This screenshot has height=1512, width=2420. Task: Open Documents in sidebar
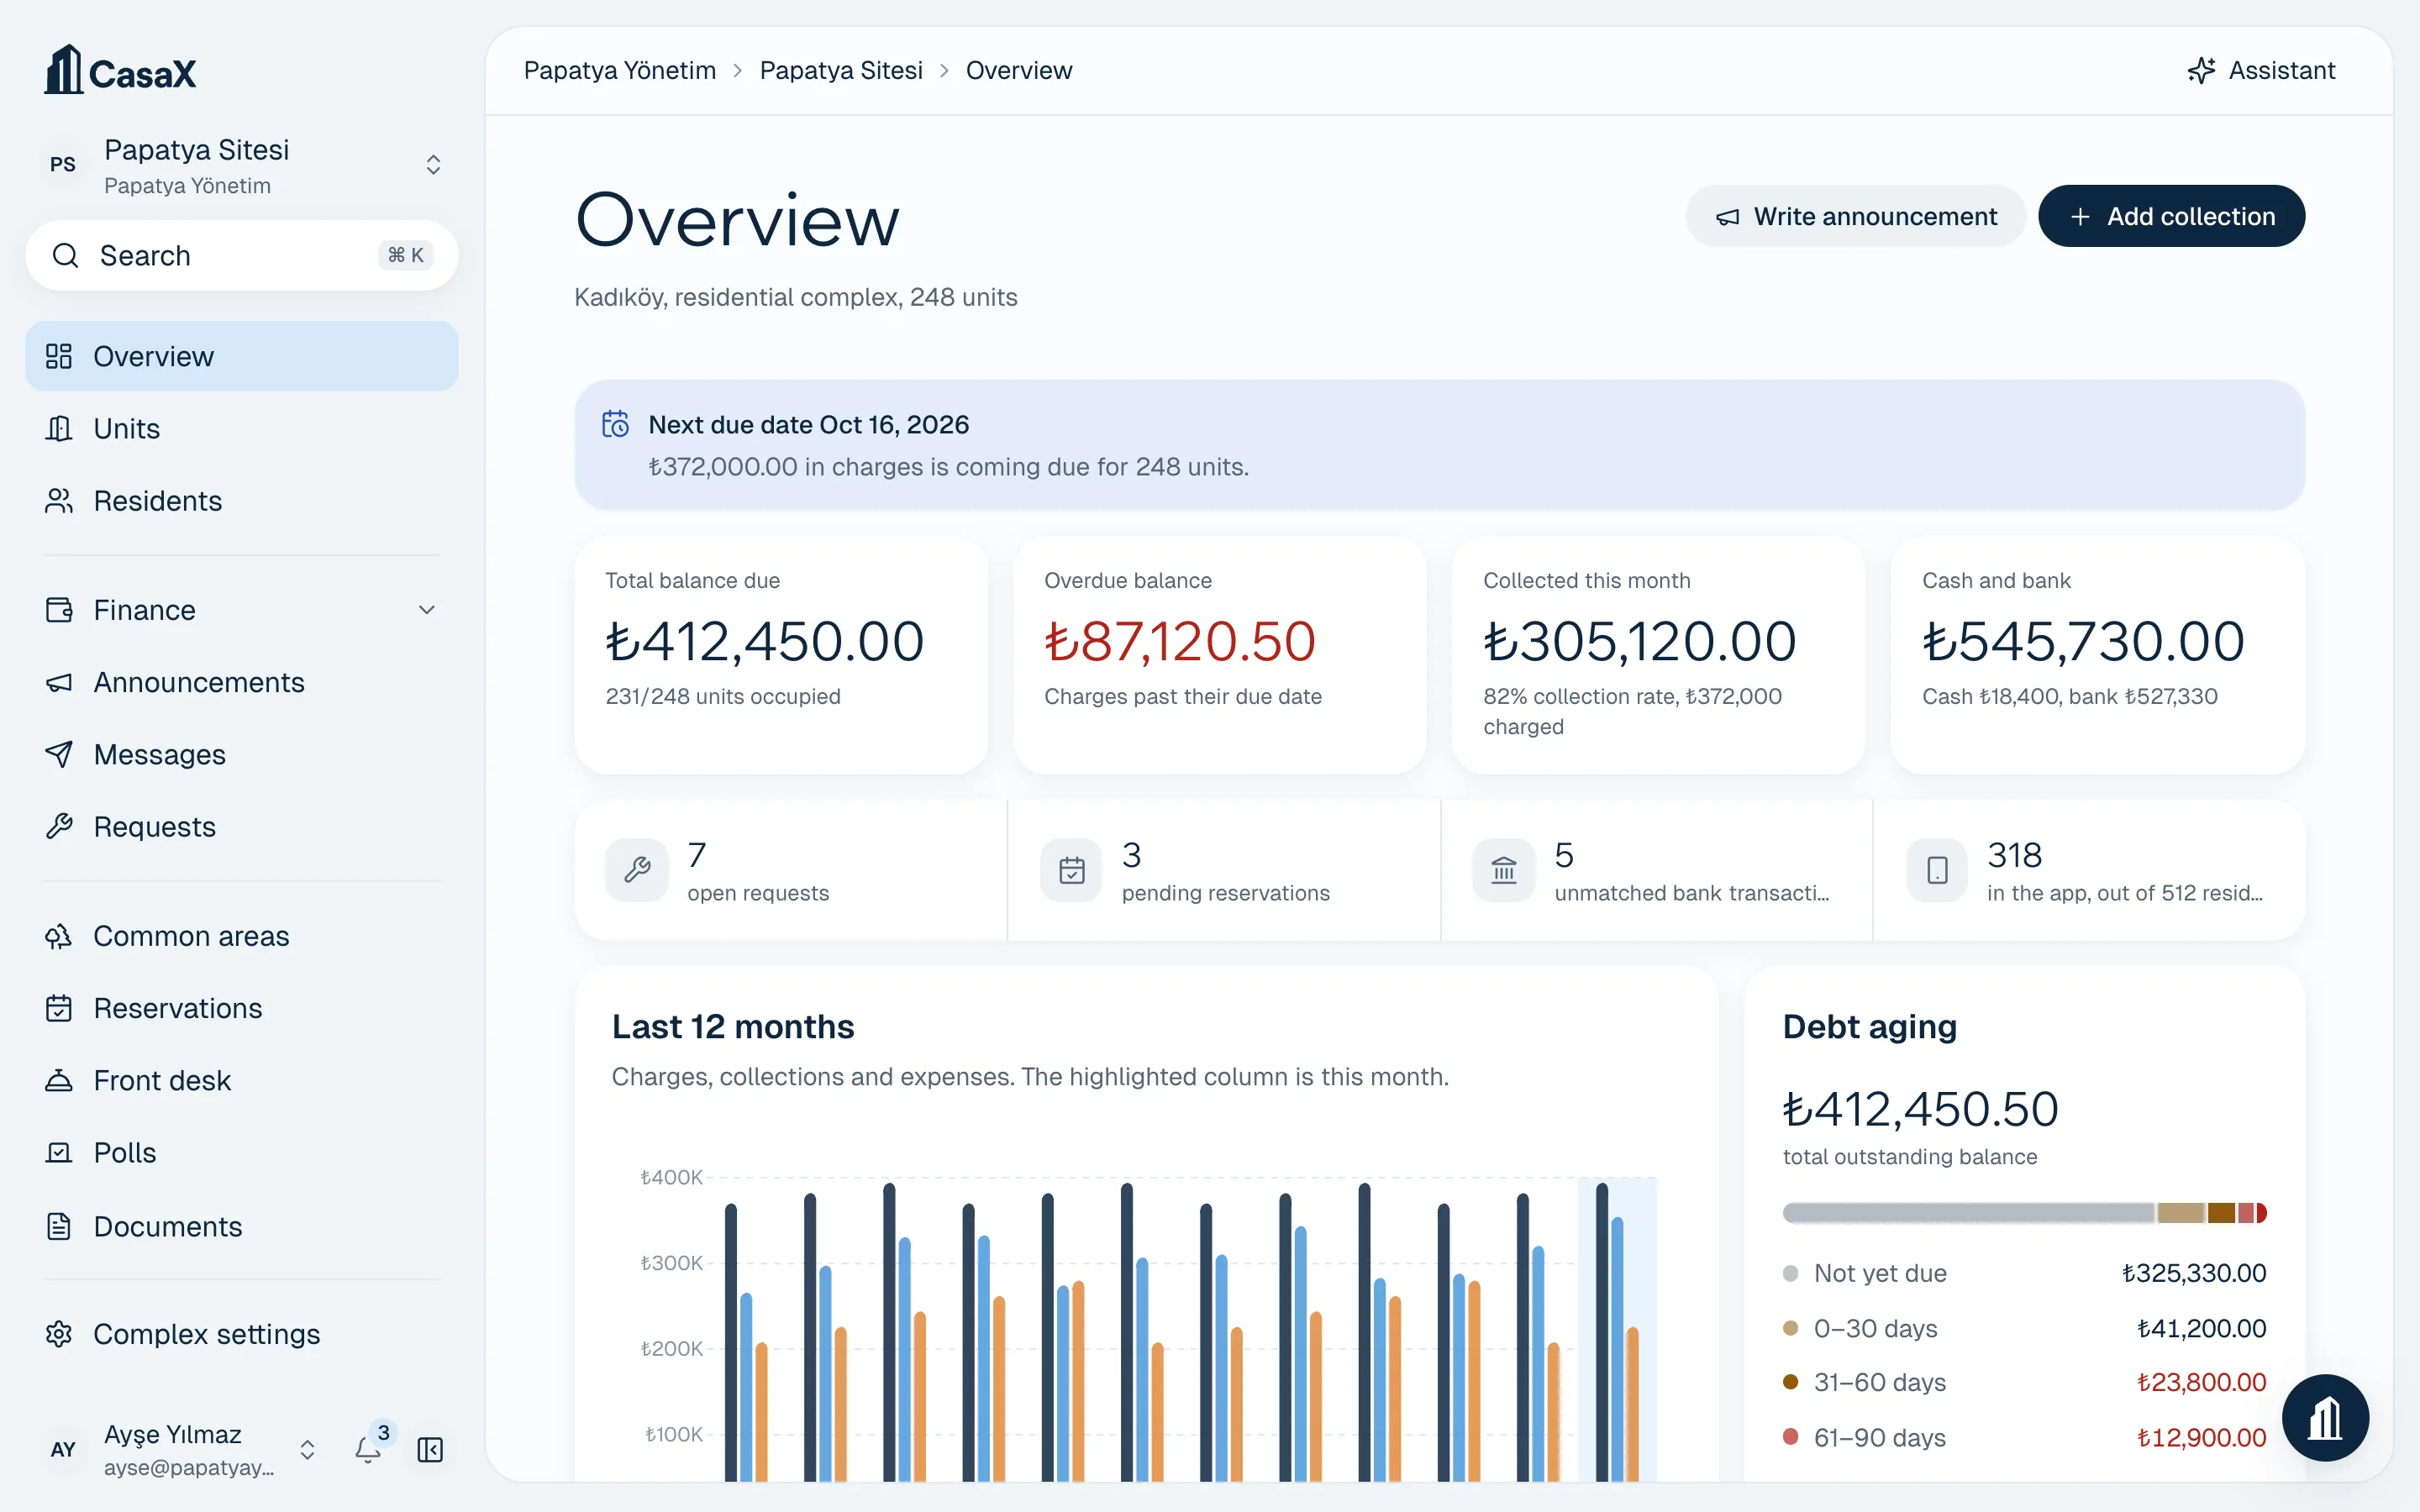[242, 1226]
